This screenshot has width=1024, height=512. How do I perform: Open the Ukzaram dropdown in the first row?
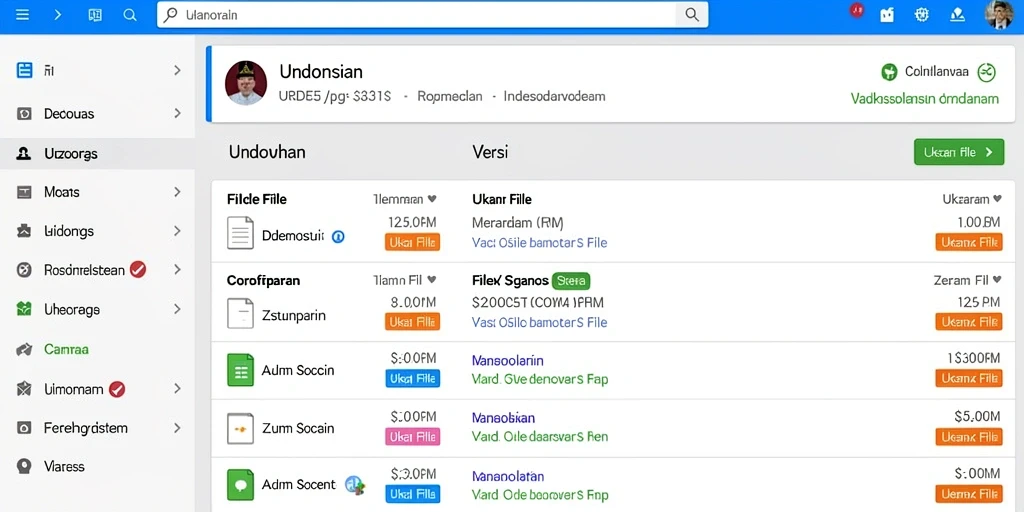tap(972, 199)
